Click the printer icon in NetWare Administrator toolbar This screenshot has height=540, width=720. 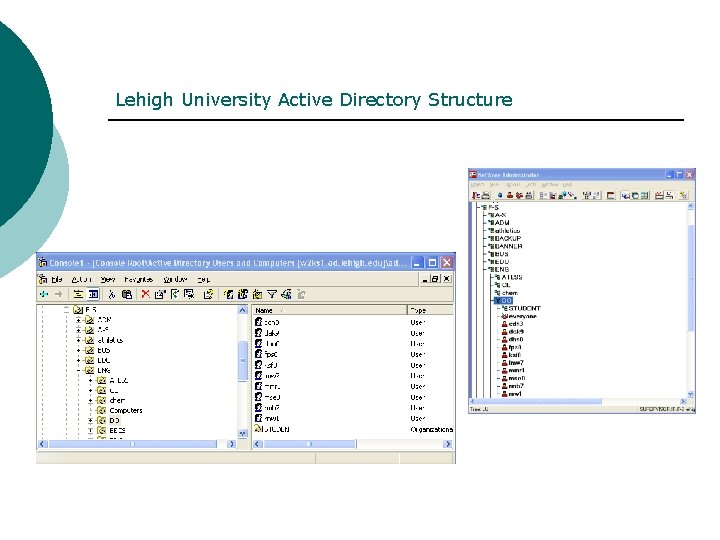pyautogui.click(x=485, y=196)
